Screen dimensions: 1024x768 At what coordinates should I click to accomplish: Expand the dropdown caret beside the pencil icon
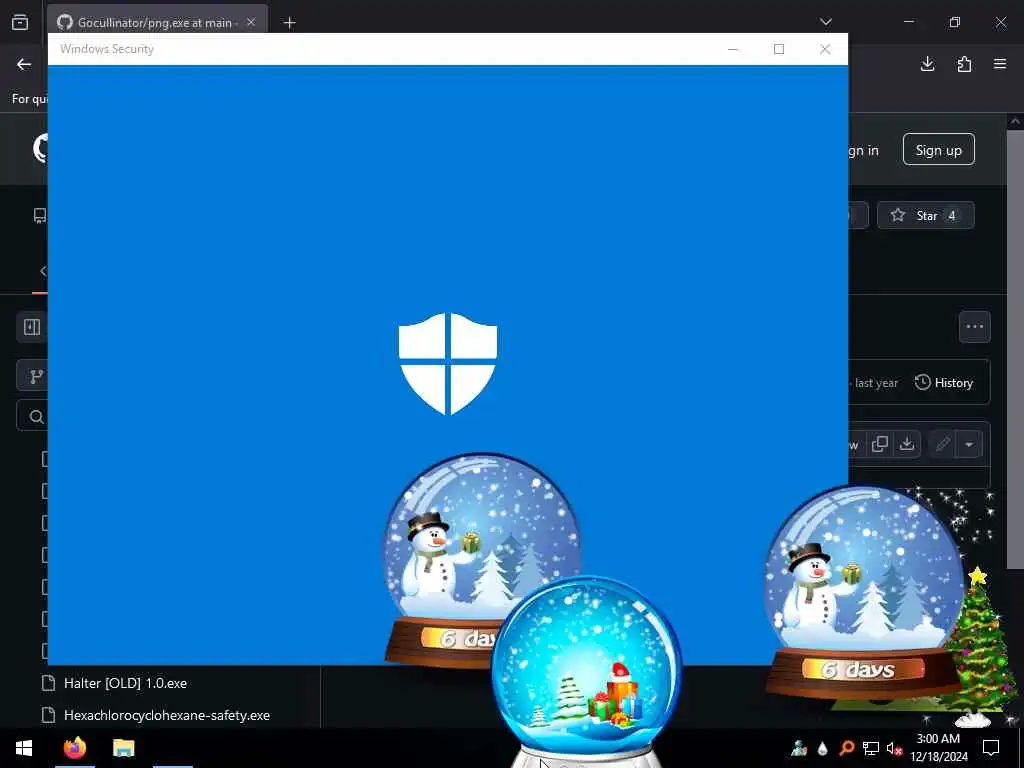tap(969, 444)
